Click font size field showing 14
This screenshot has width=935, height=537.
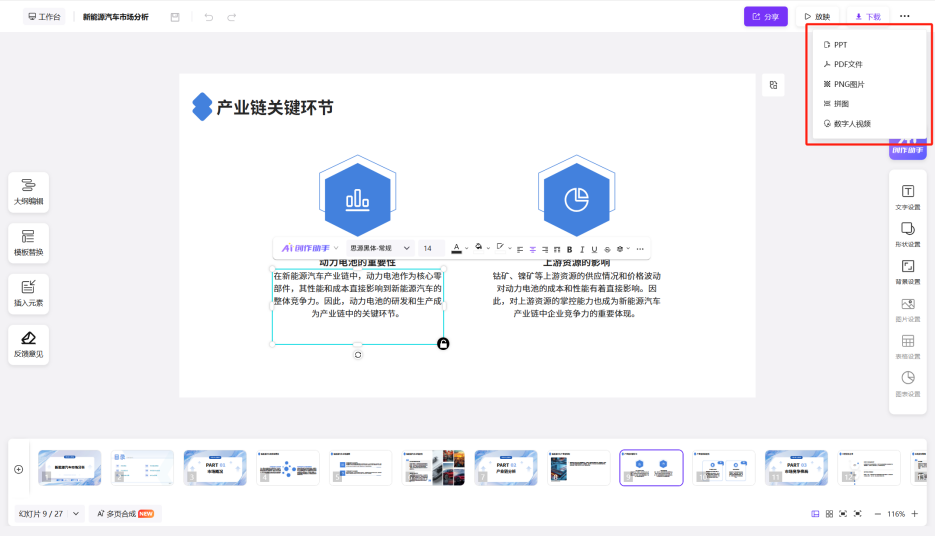(431, 248)
